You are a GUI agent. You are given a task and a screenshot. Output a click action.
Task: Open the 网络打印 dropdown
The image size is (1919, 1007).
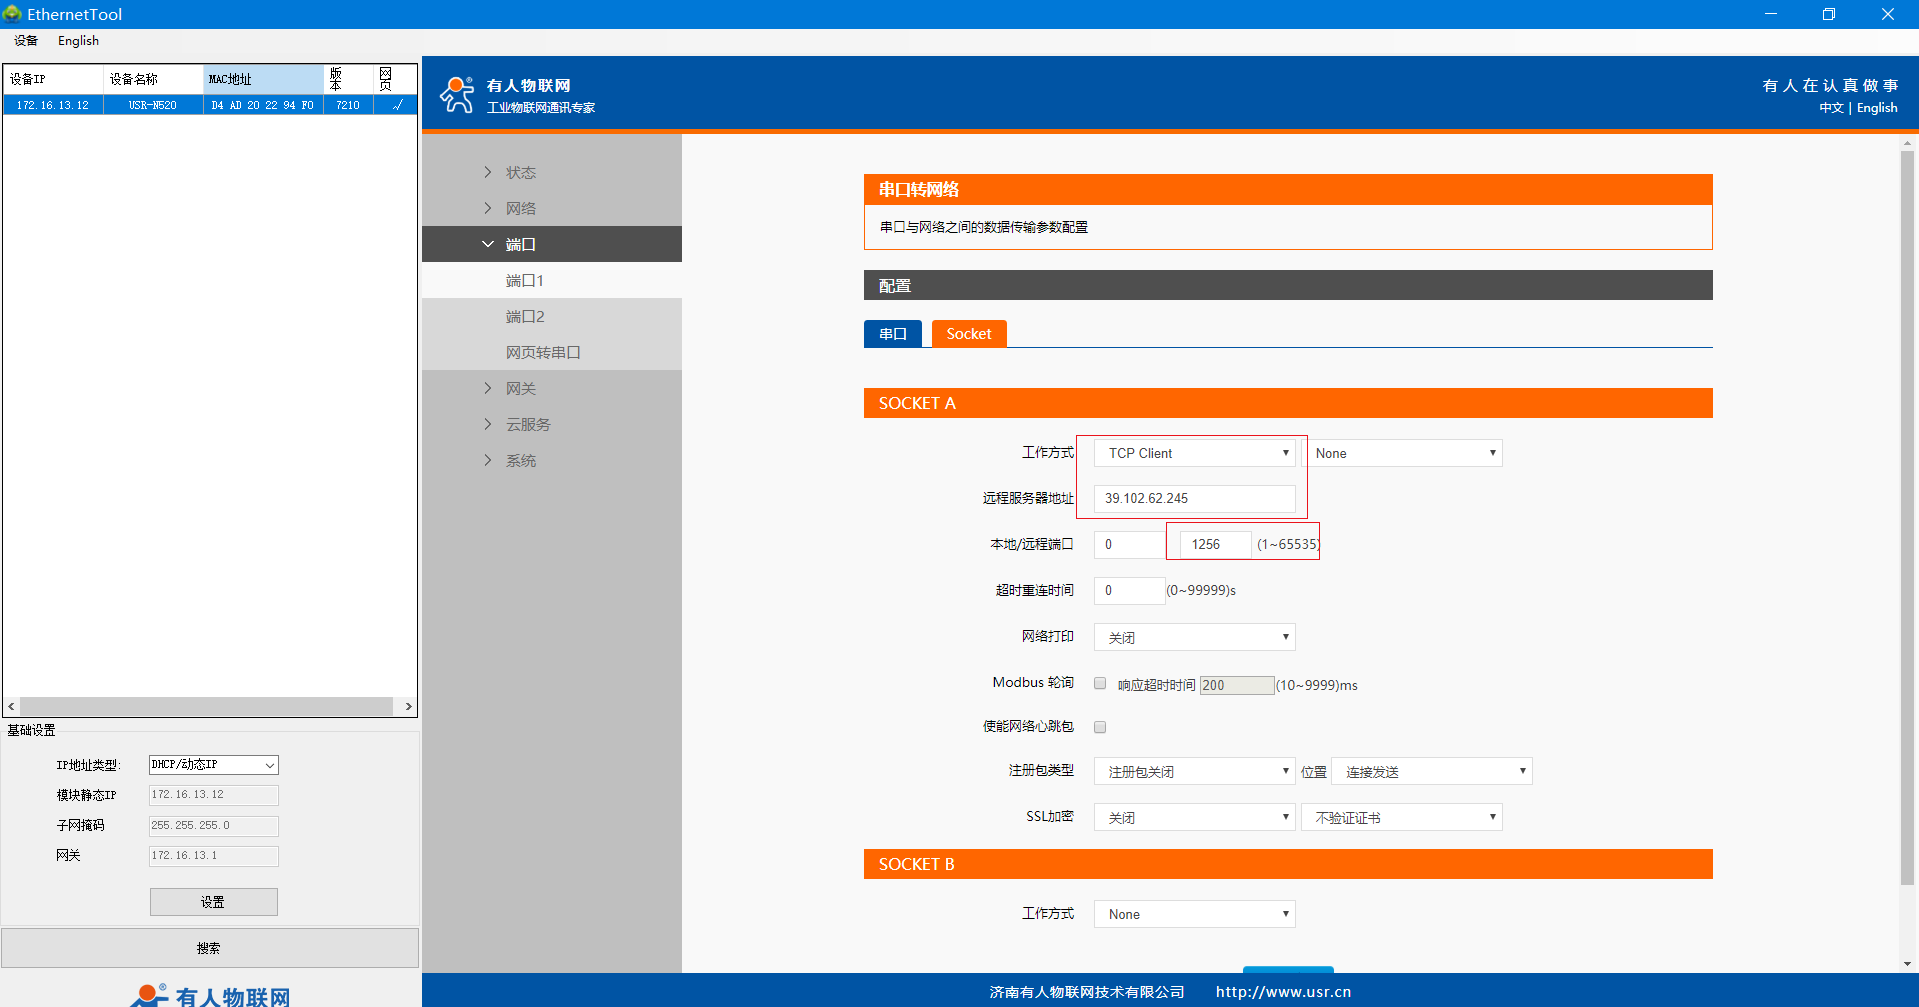(x=1194, y=637)
